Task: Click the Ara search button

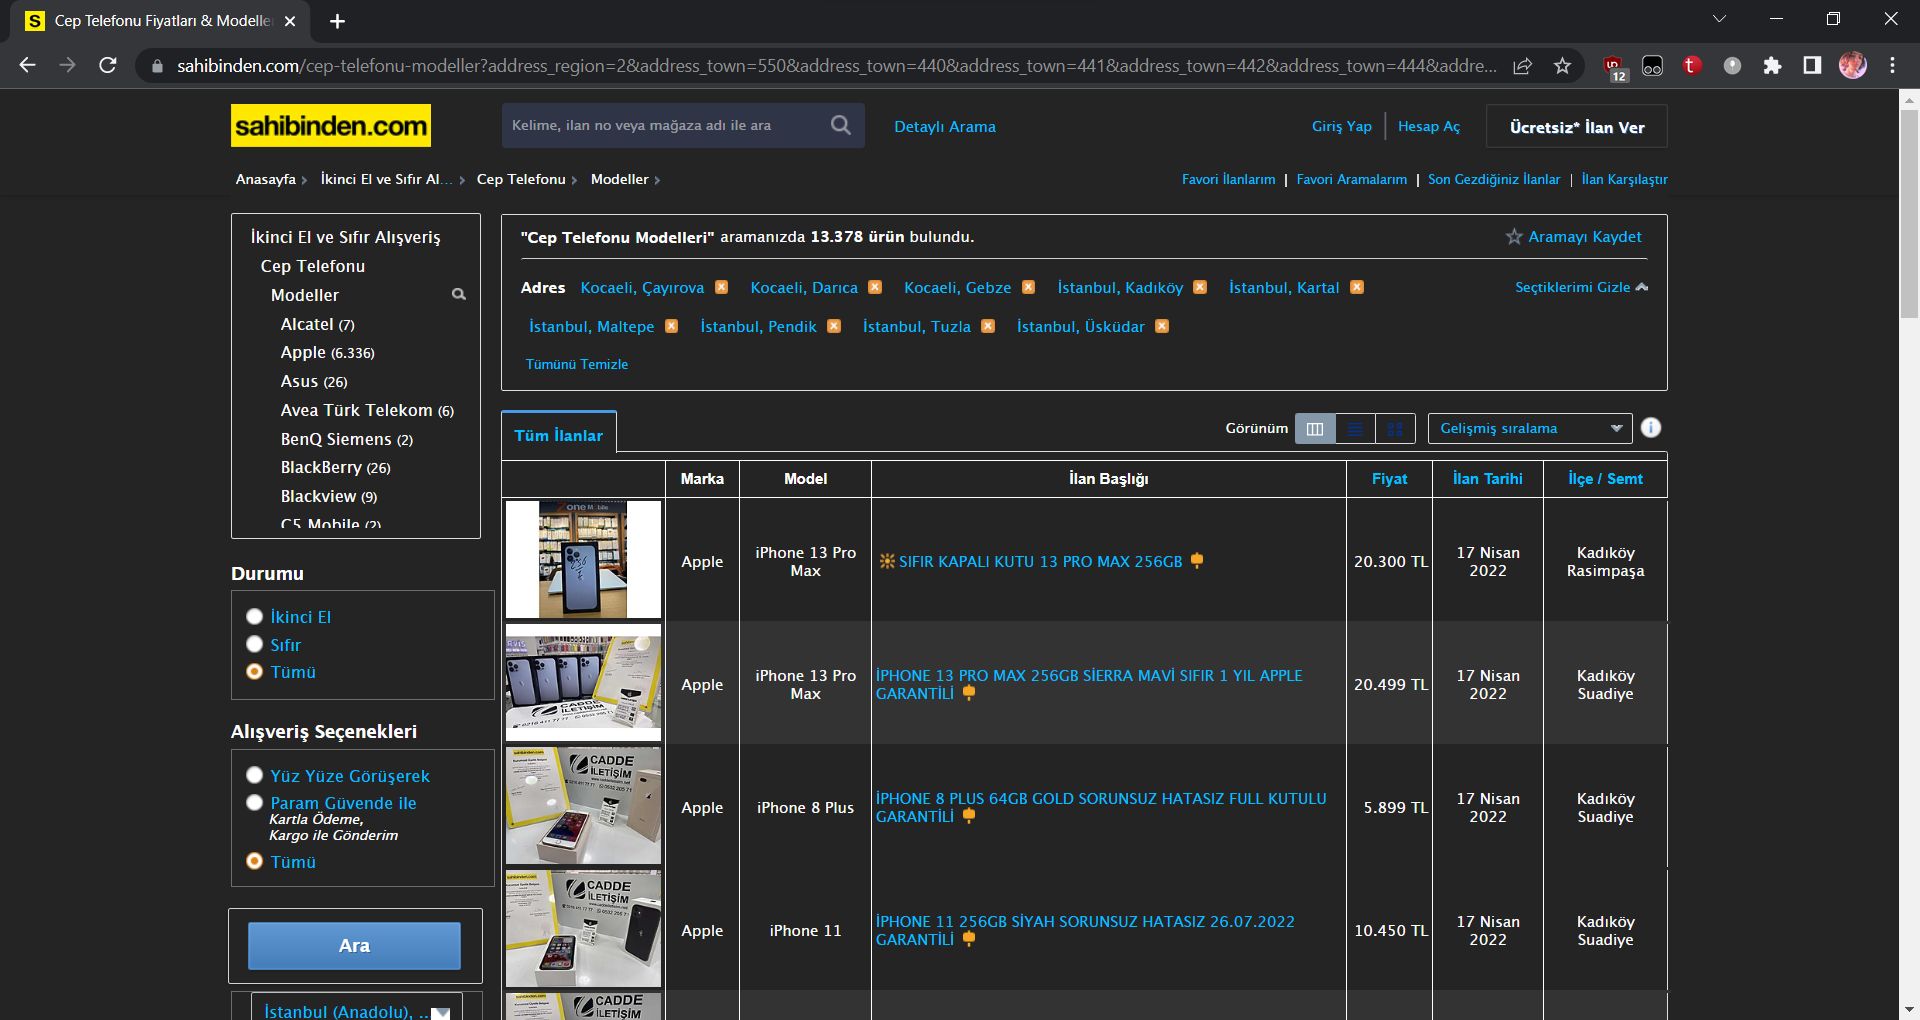Action: [x=354, y=946]
